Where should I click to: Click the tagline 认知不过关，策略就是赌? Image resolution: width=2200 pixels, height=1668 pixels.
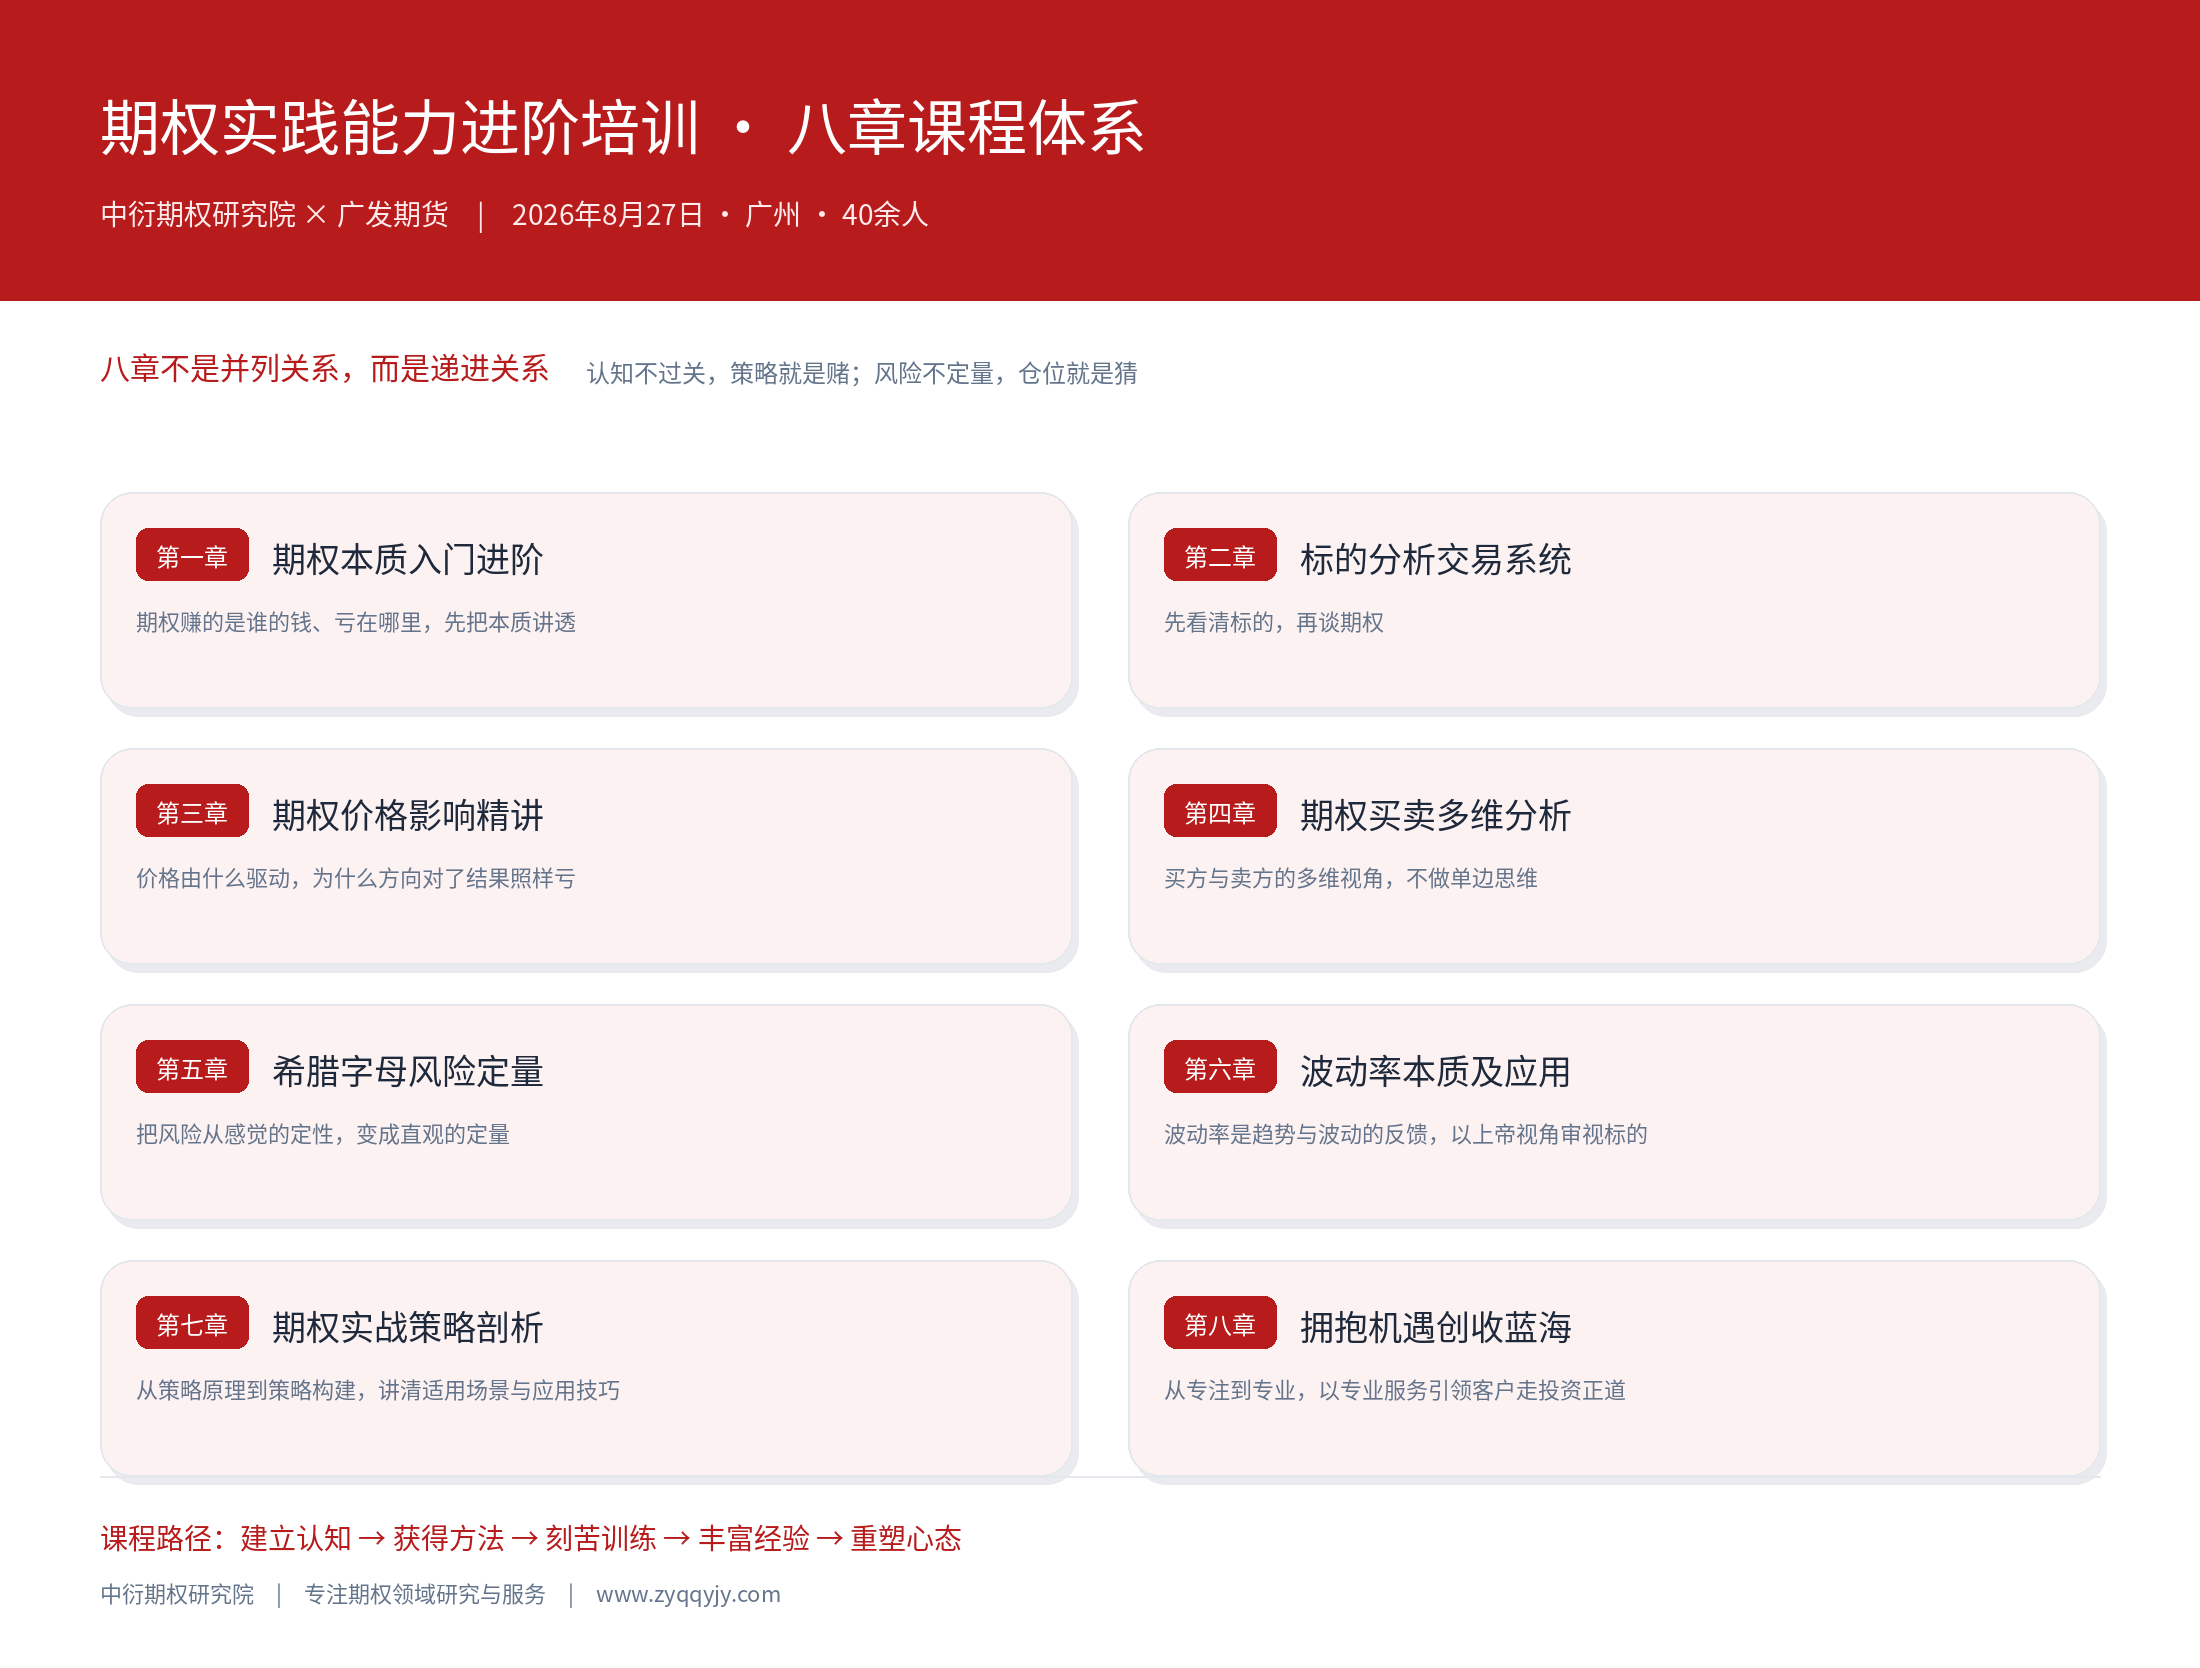(718, 373)
